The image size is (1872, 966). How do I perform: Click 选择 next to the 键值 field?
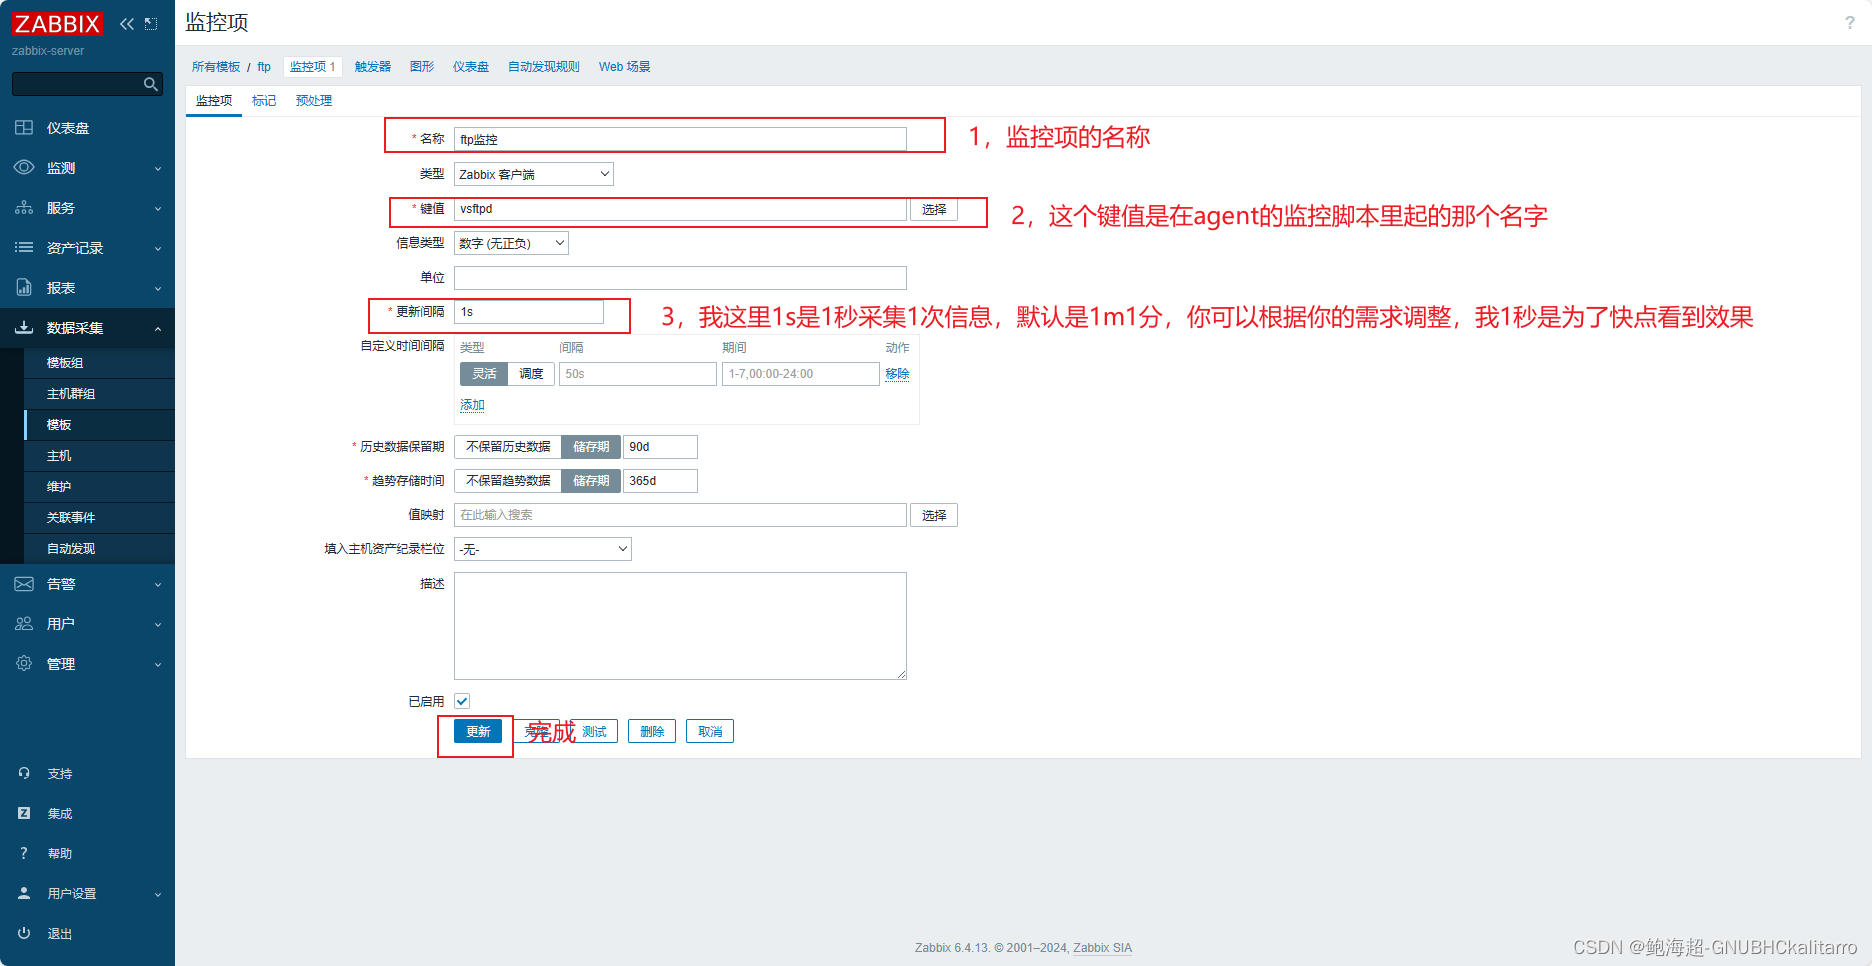click(934, 209)
